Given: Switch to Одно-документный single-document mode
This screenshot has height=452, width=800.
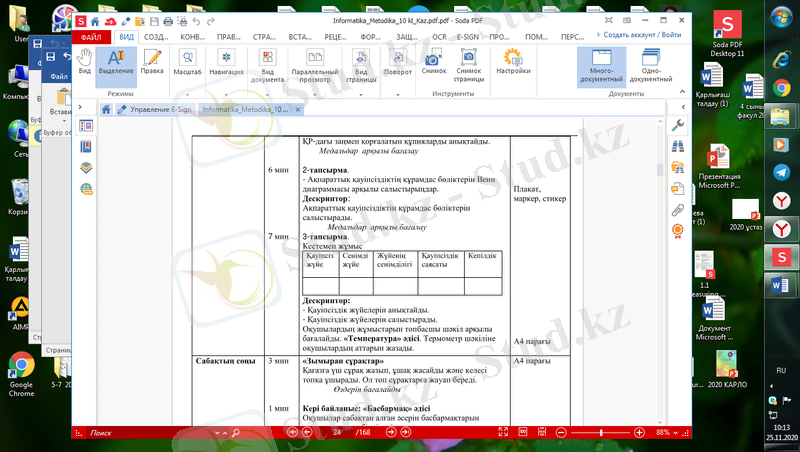Looking at the screenshot, I should (x=650, y=64).
